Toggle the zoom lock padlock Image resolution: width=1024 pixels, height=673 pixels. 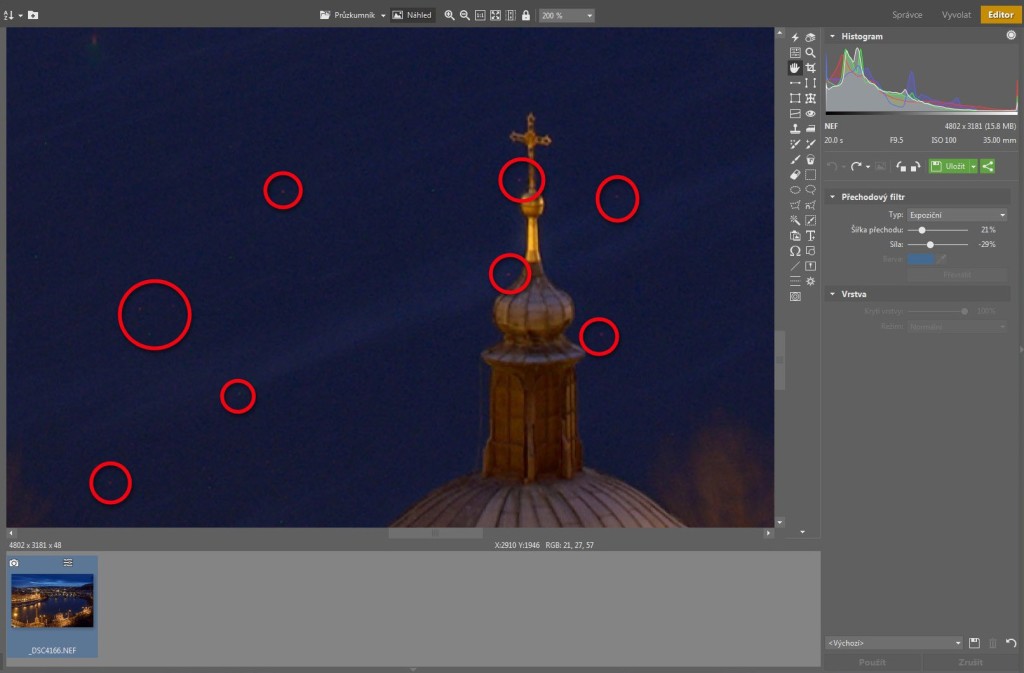(x=526, y=15)
